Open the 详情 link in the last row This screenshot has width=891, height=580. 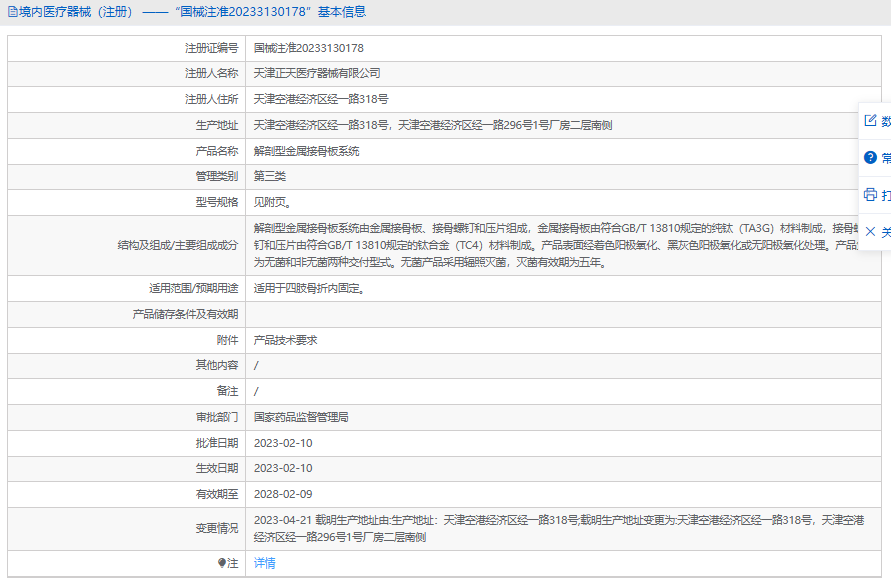pyautogui.click(x=264, y=564)
